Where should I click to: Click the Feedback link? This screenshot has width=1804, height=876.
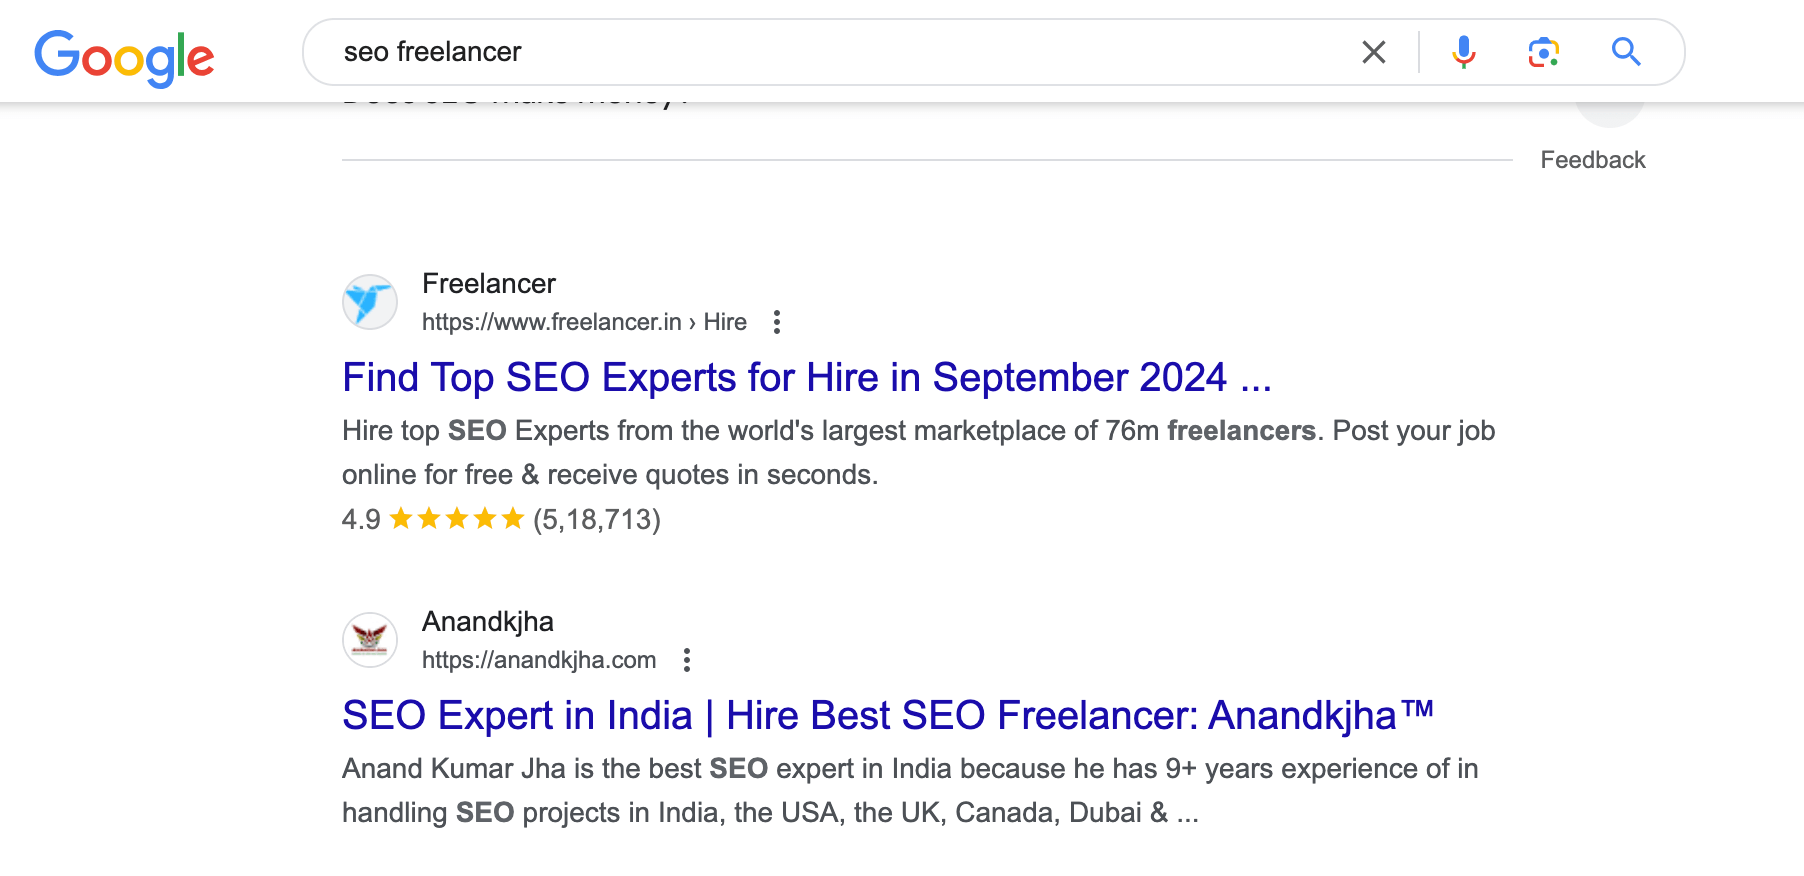[x=1592, y=160]
